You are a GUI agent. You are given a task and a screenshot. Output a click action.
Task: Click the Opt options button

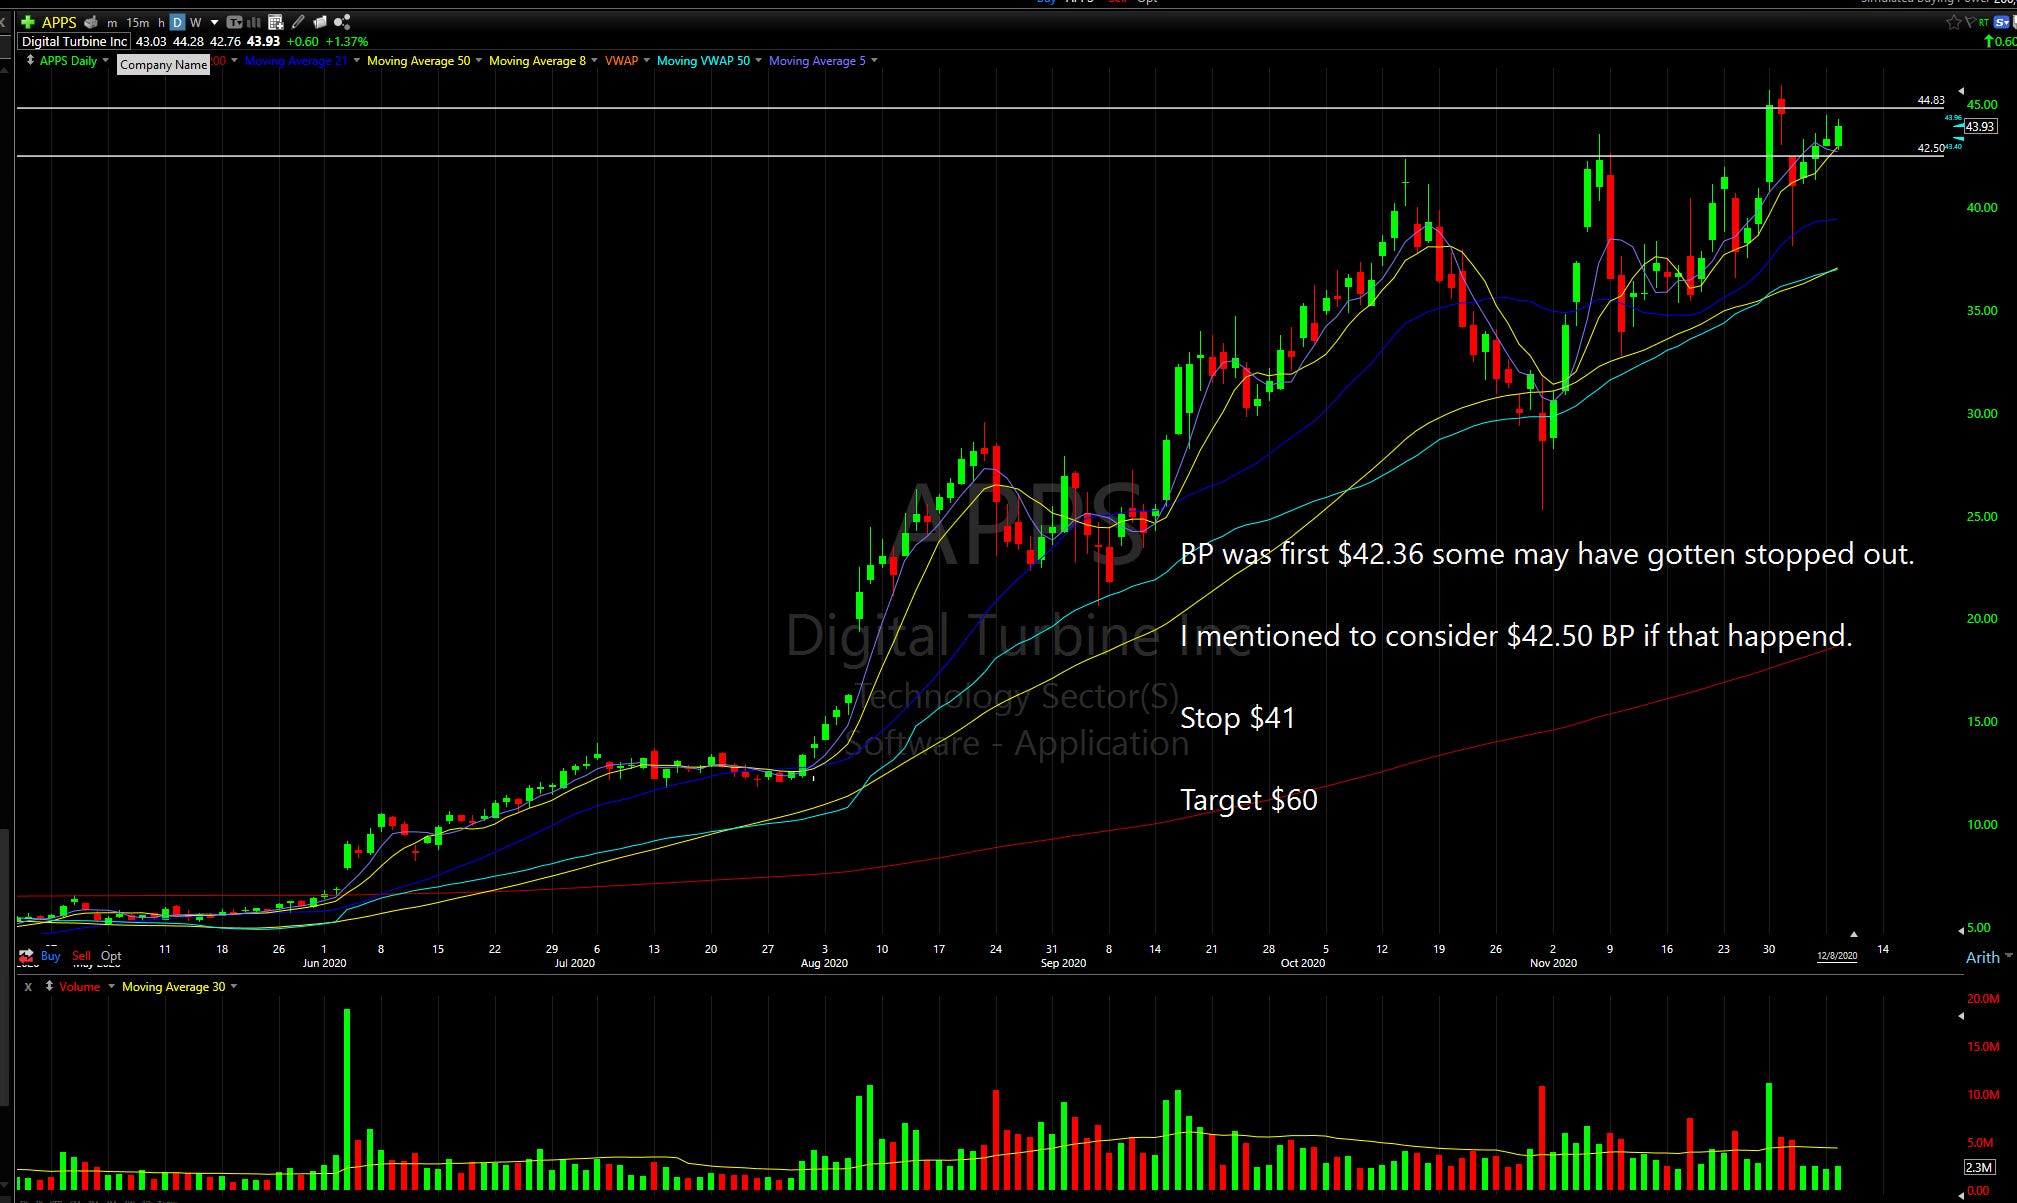(111, 956)
